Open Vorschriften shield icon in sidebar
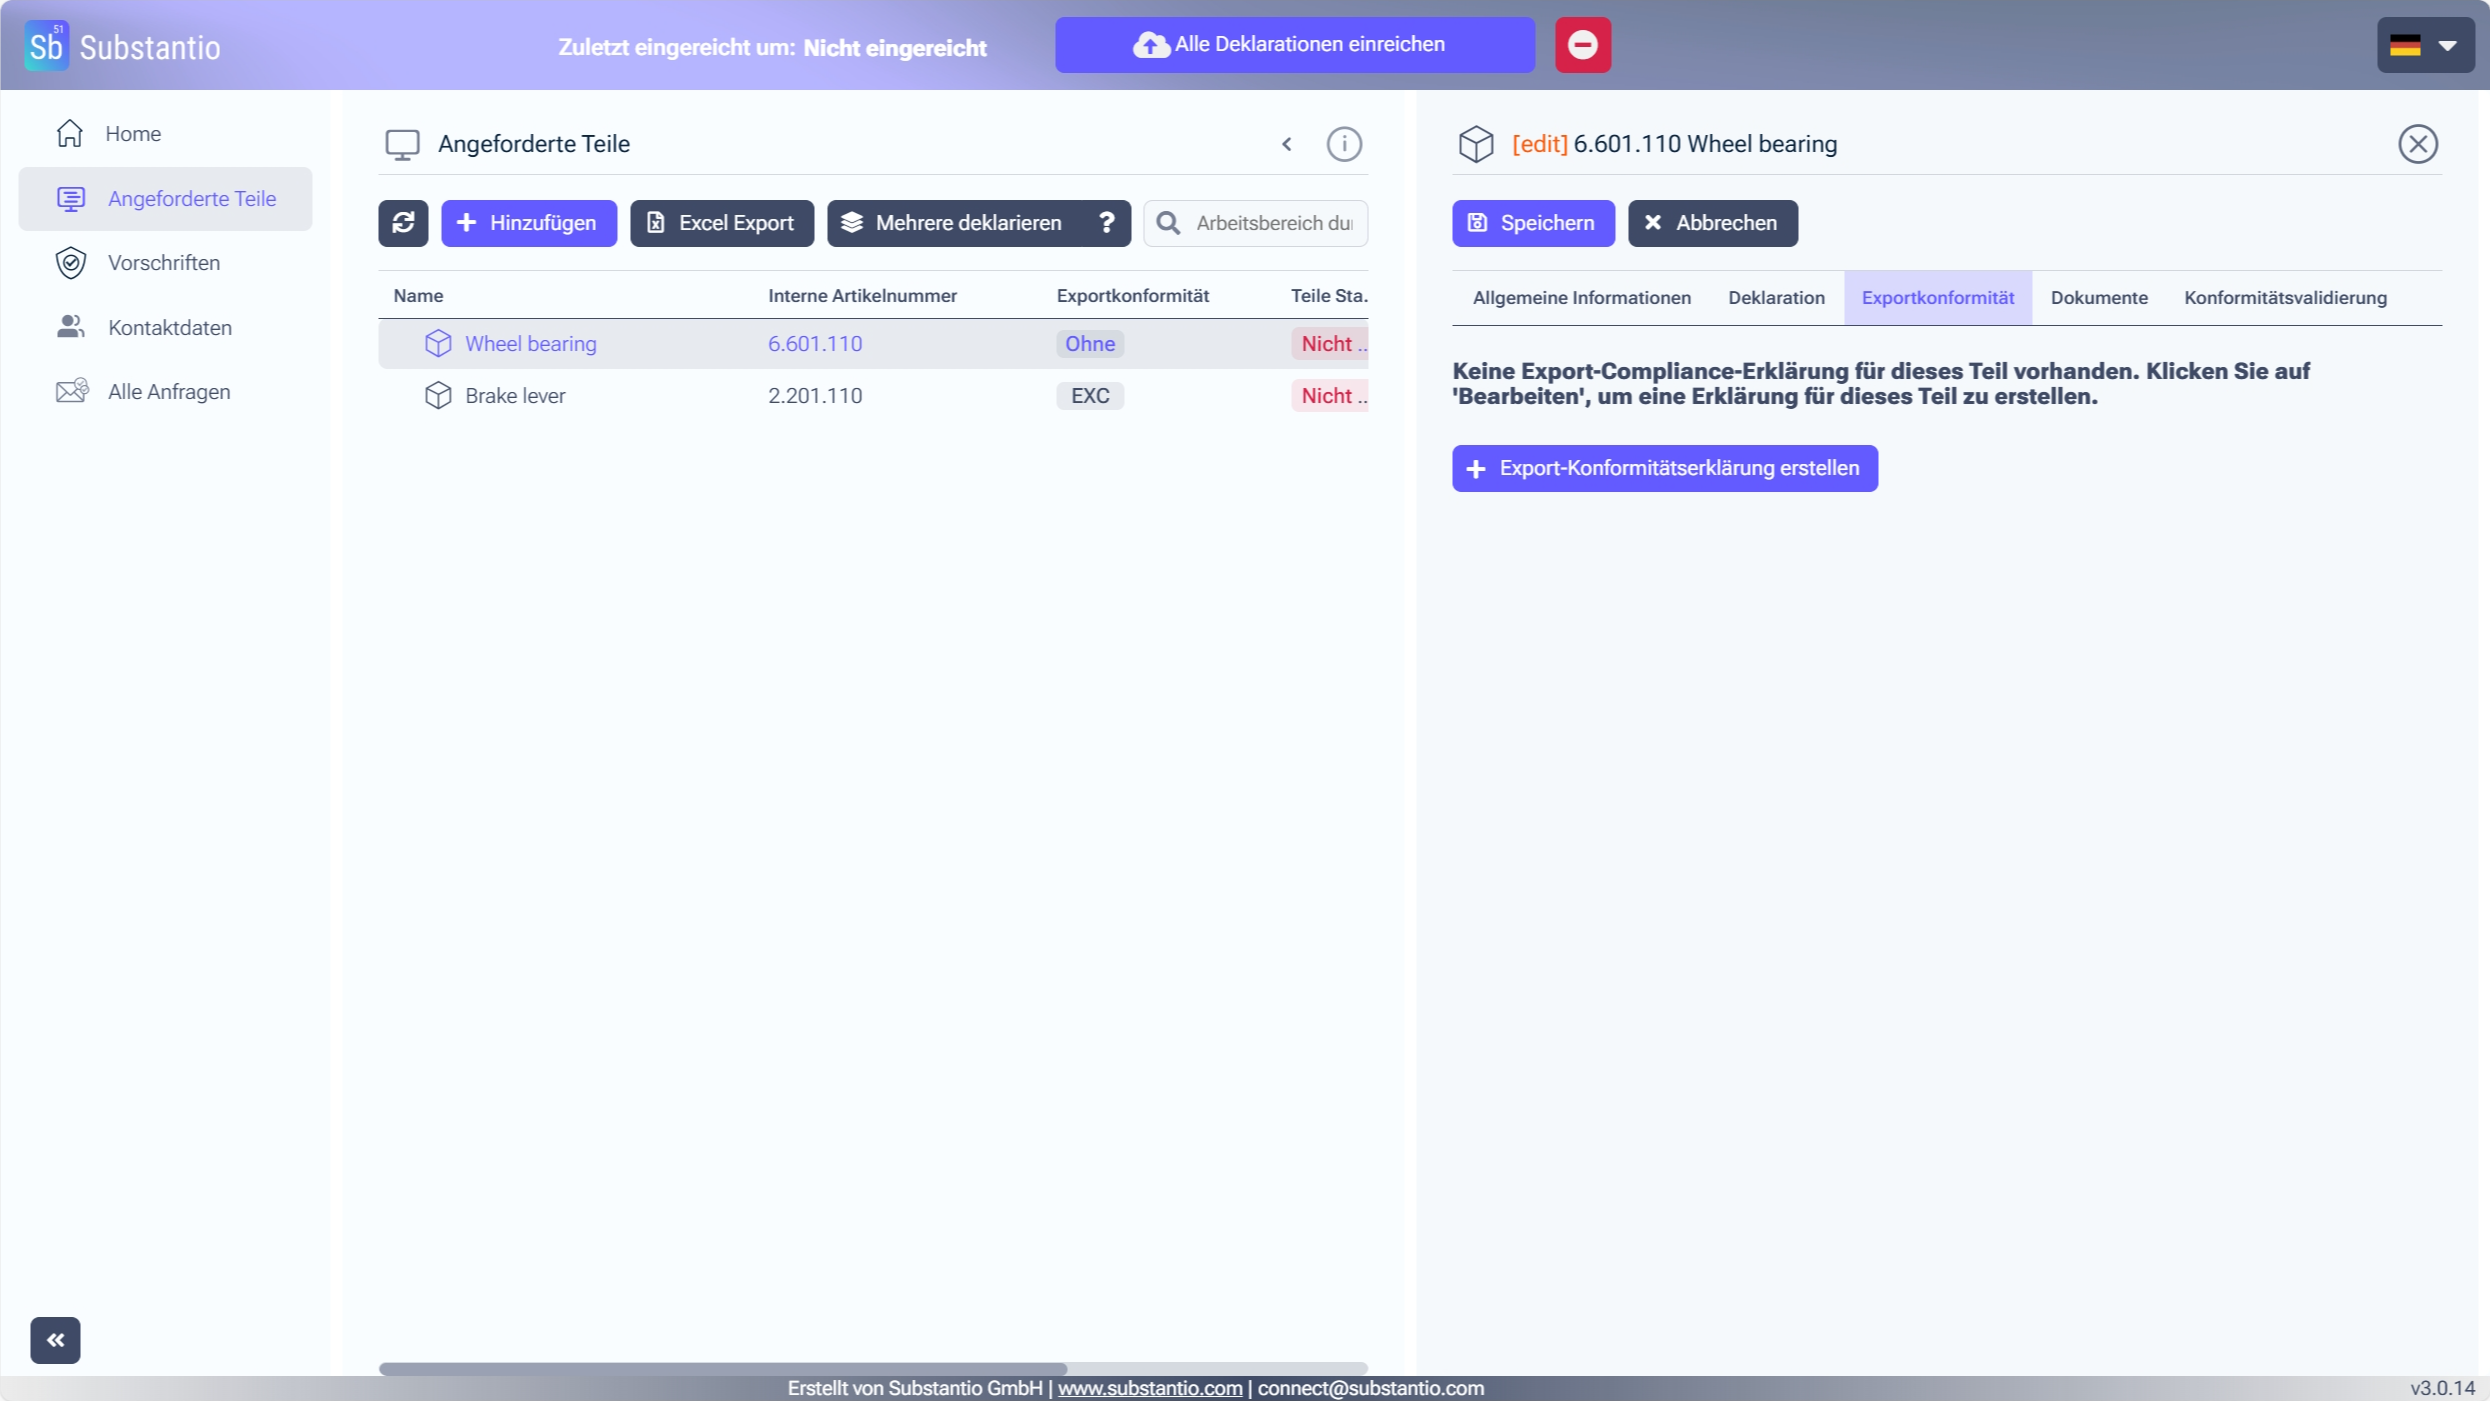Image resolution: width=2490 pixels, height=1401 pixels. (70, 263)
